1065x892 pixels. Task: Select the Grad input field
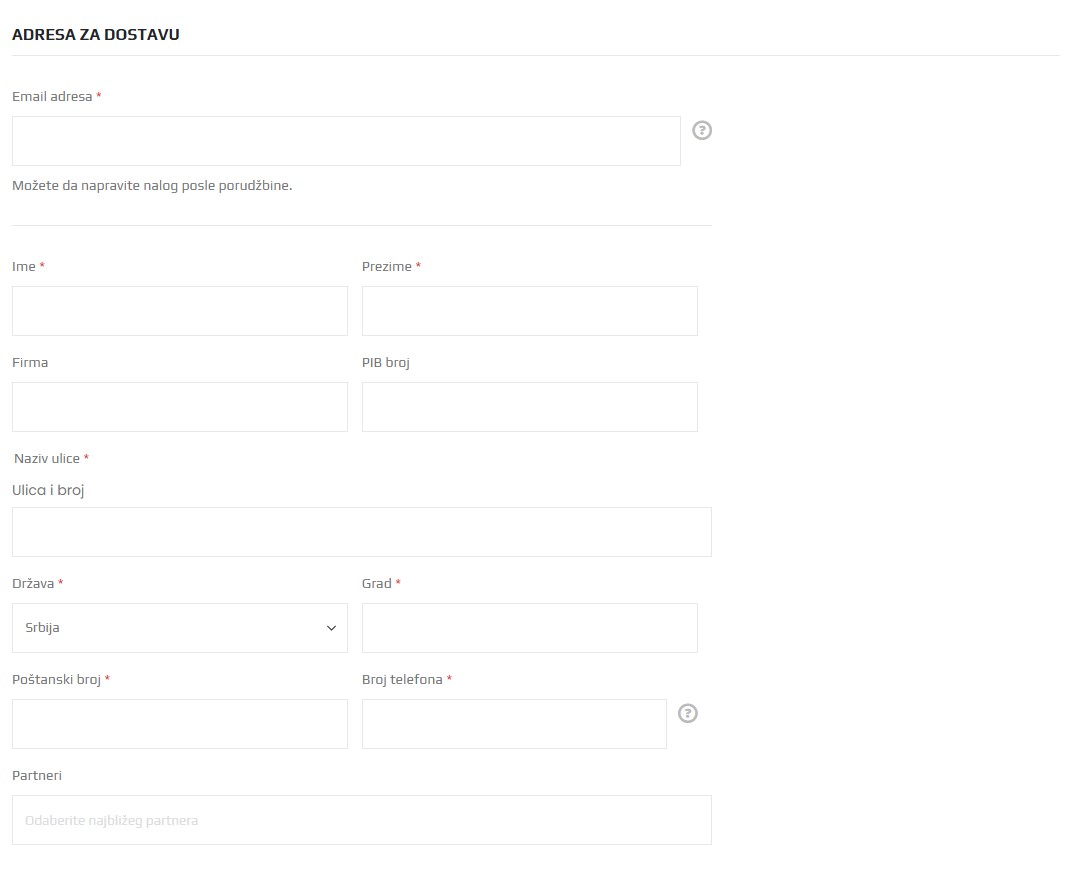pyautogui.click(x=529, y=628)
